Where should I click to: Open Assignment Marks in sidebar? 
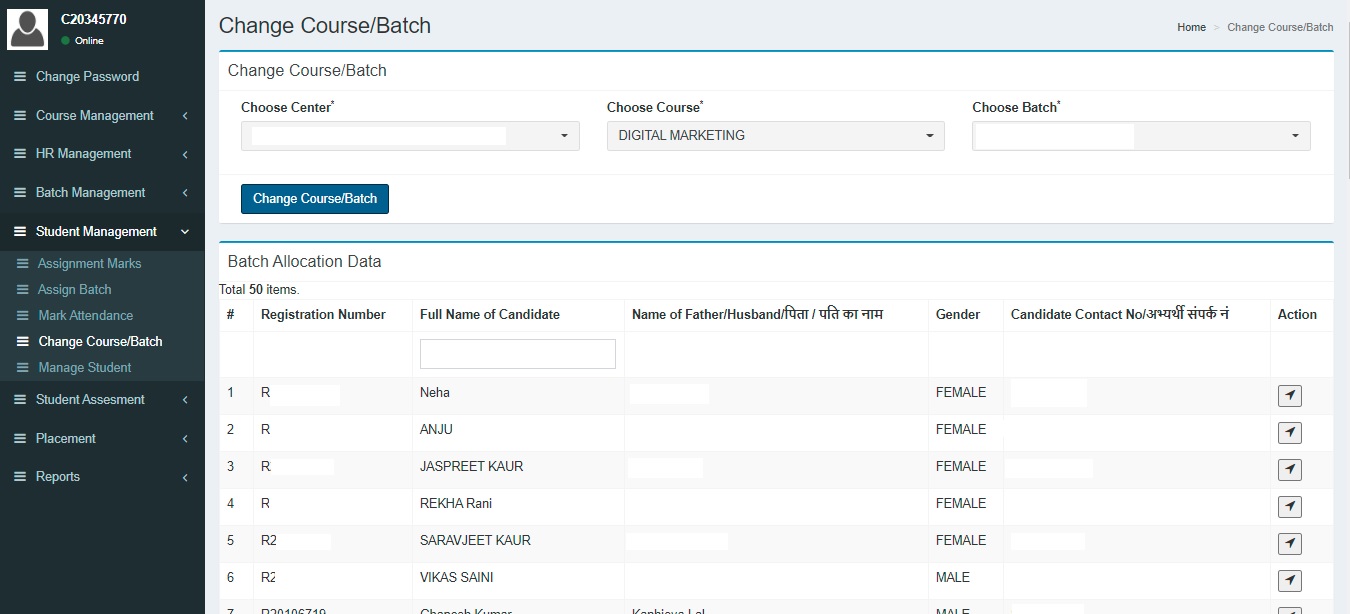point(89,264)
